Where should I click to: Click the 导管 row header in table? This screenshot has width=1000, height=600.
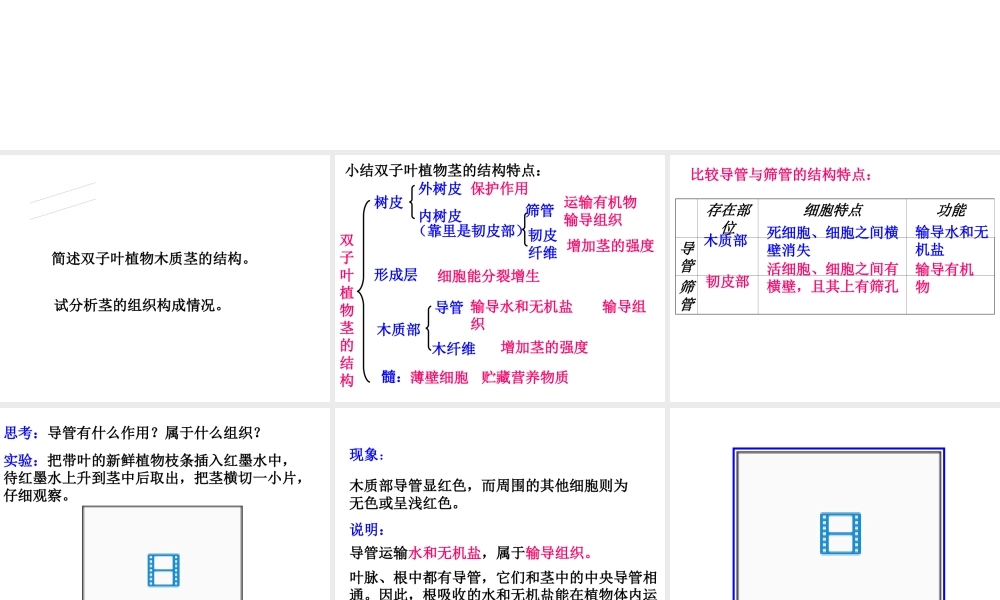pos(687,256)
